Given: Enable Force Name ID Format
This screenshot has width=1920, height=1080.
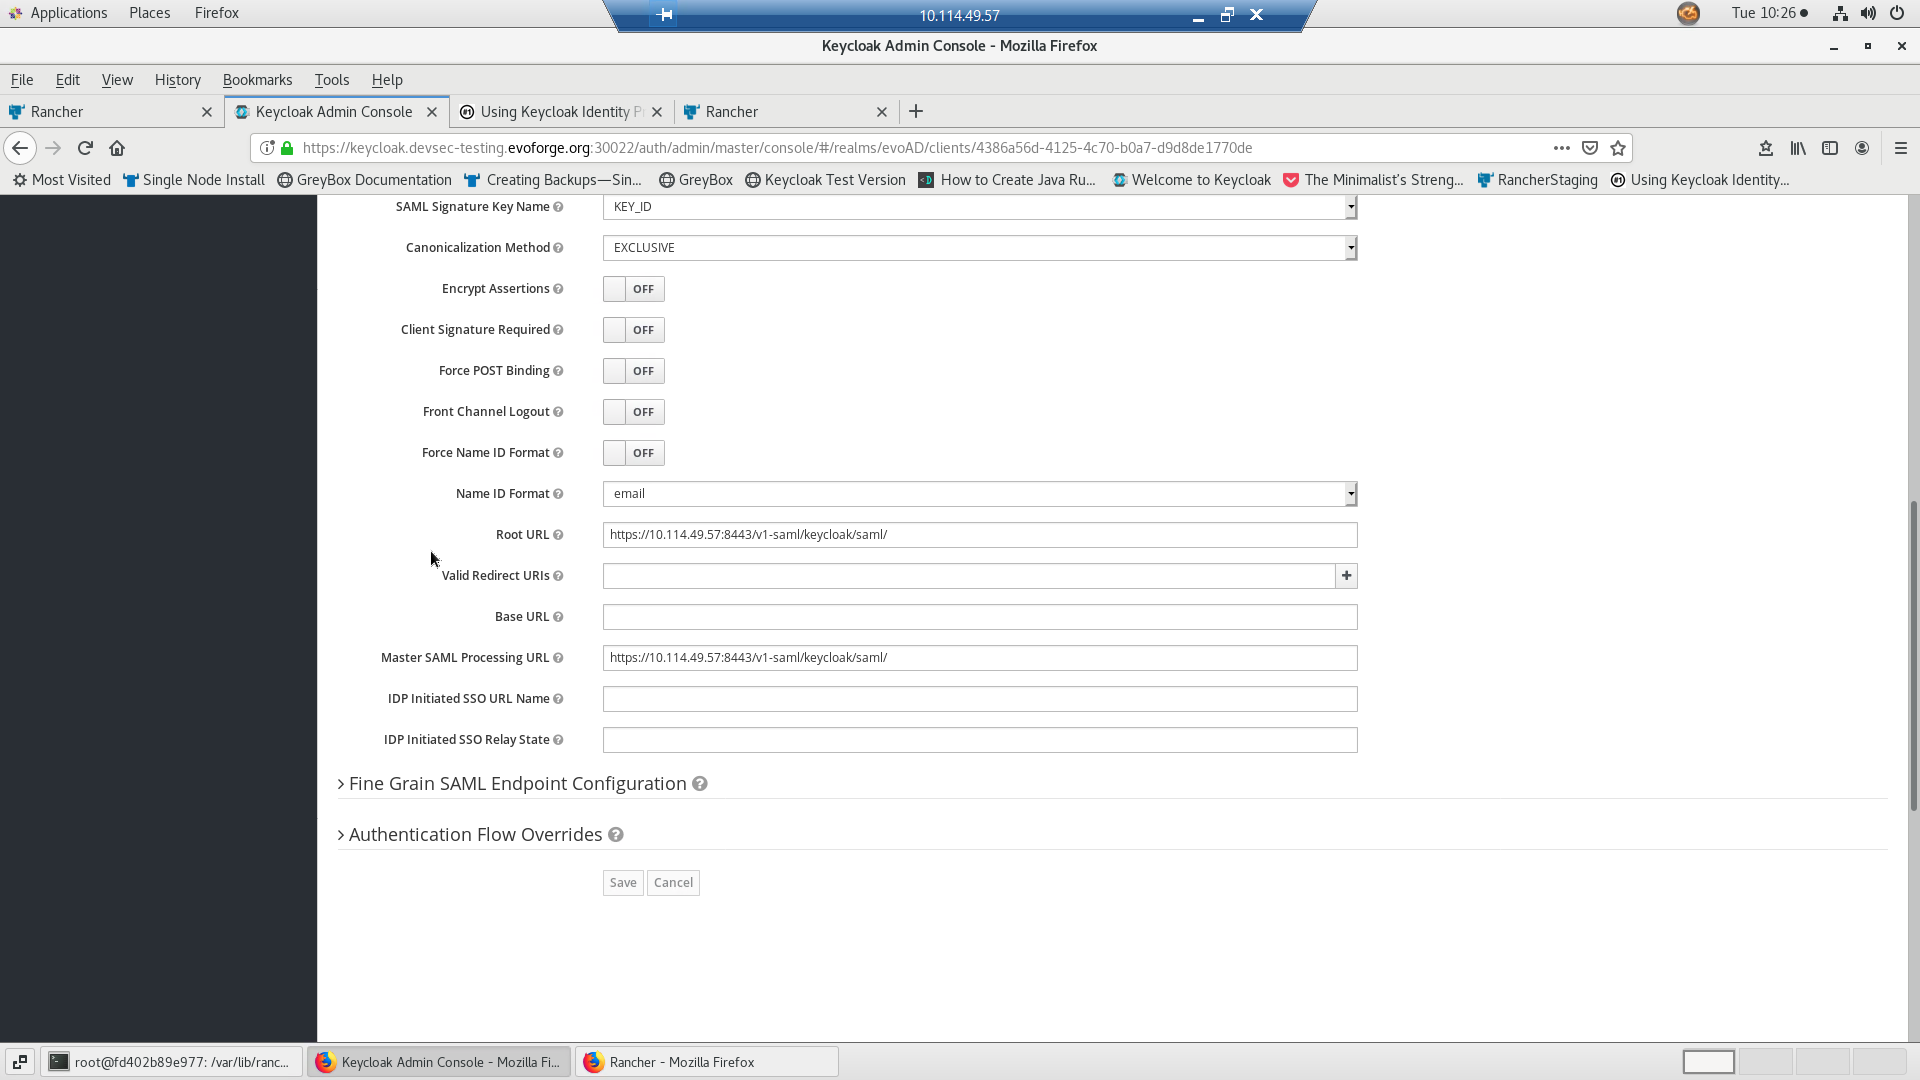Looking at the screenshot, I should (x=633, y=452).
